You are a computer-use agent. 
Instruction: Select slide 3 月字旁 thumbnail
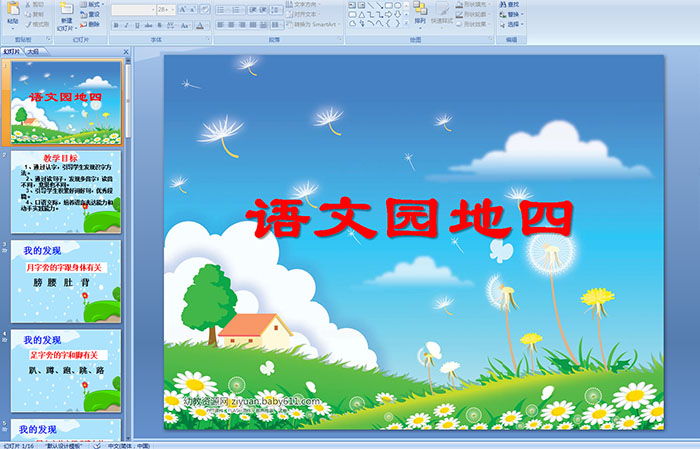[x=66, y=281]
